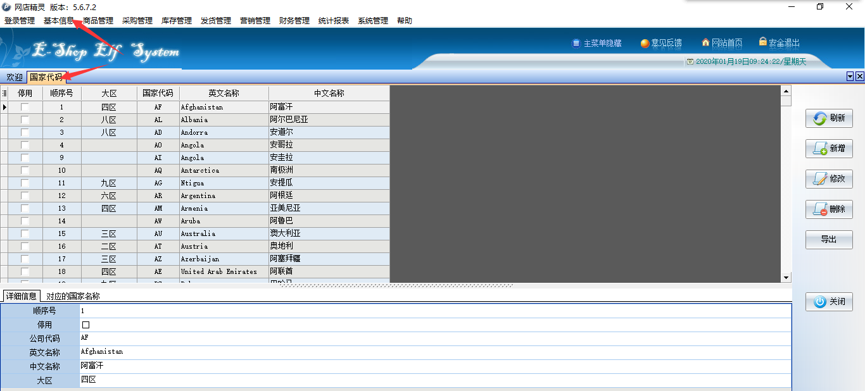
Task: Open the 统计报表 menu
Action: tap(334, 21)
